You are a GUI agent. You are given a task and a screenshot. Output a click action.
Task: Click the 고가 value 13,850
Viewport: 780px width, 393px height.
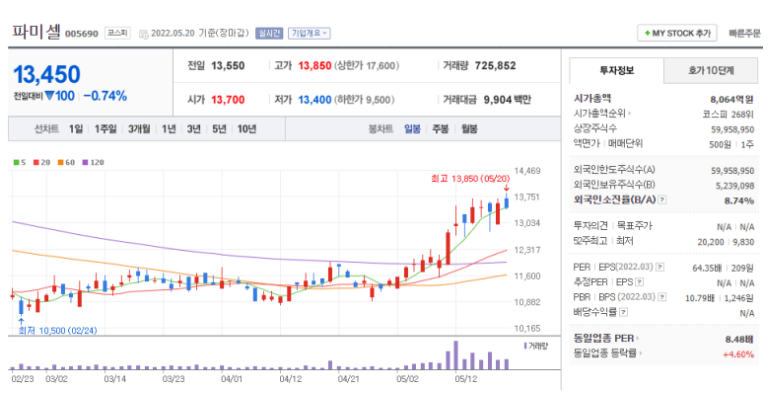[x=315, y=66]
